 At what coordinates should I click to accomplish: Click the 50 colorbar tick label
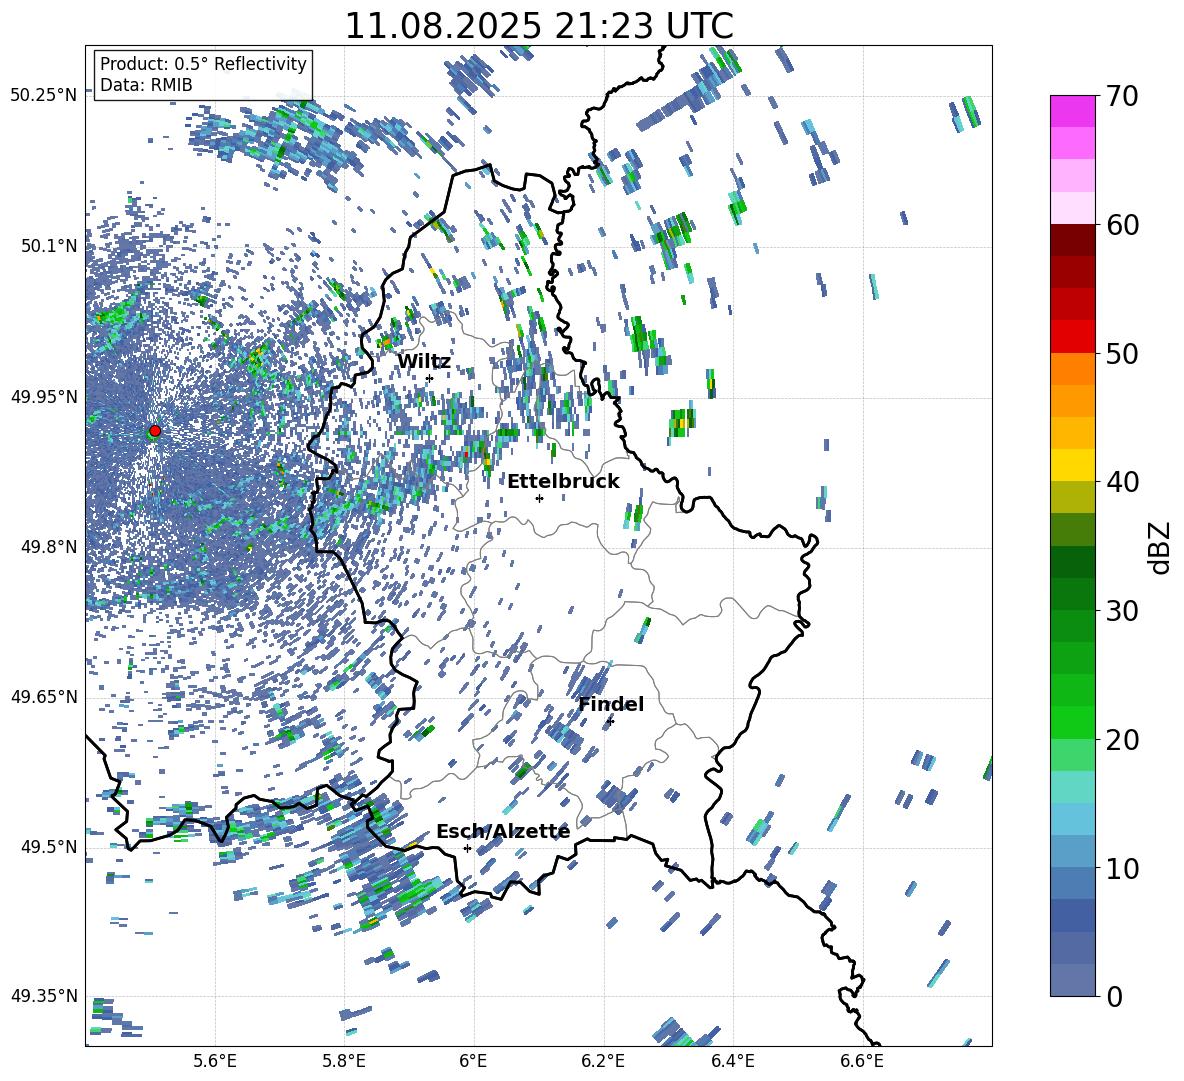coord(1122,354)
